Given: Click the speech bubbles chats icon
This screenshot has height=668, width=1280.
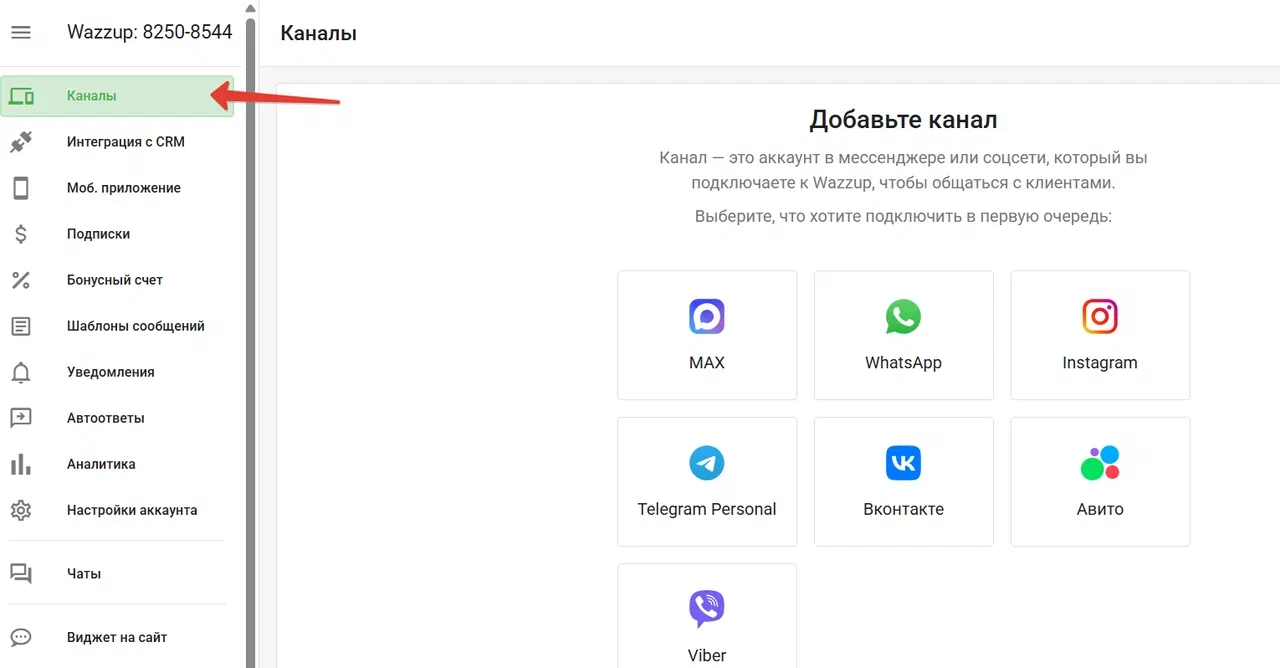Looking at the screenshot, I should [x=21, y=574].
